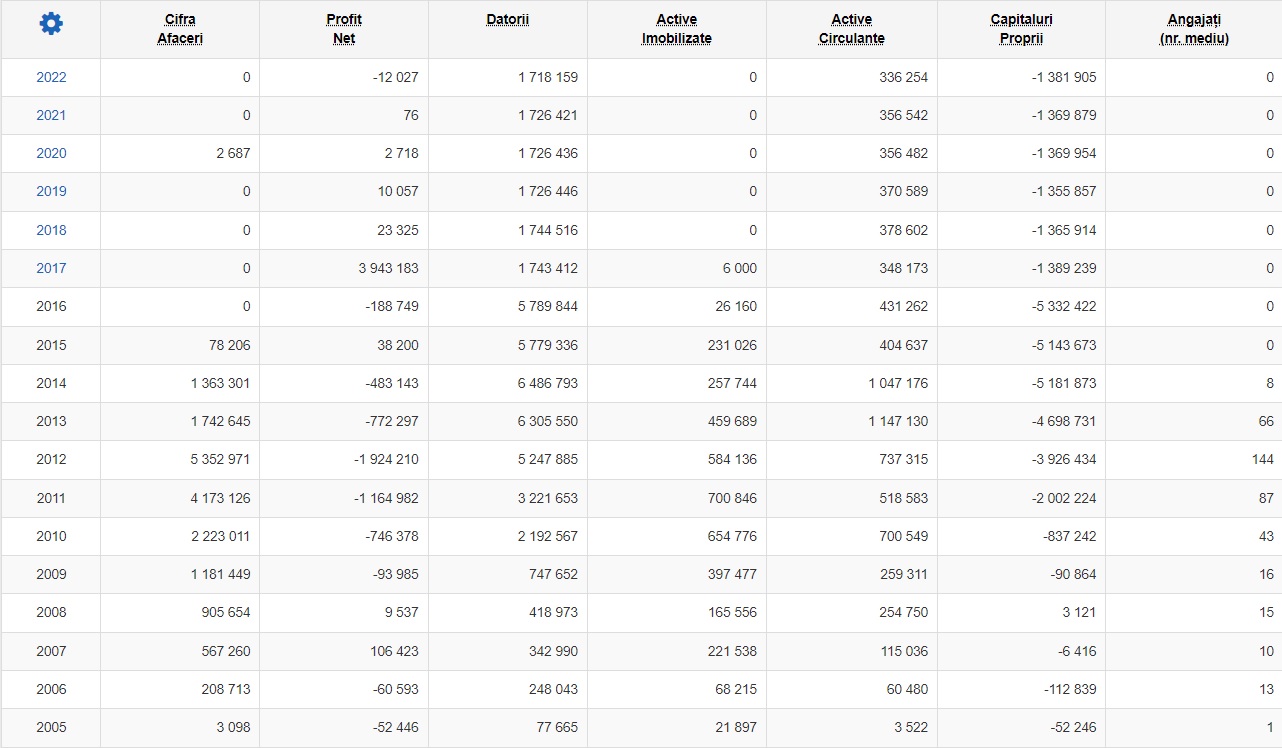Open the table settings gear icon
1282x748 pixels.
click(x=51, y=24)
